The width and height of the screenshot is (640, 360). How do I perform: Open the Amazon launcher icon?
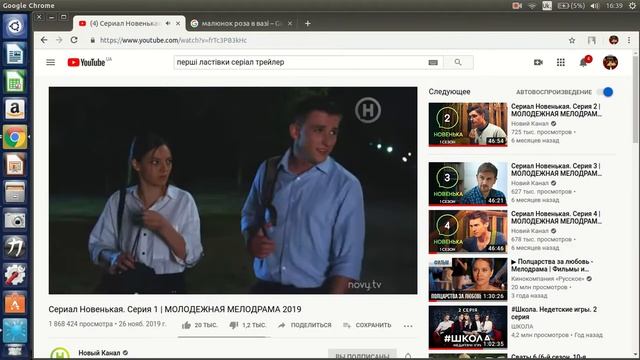point(15,109)
